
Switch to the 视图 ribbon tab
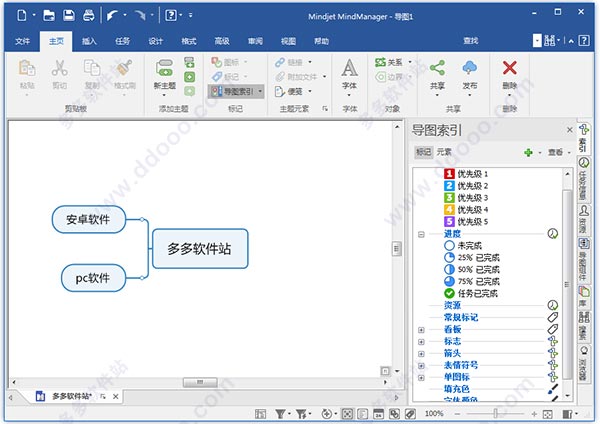288,41
